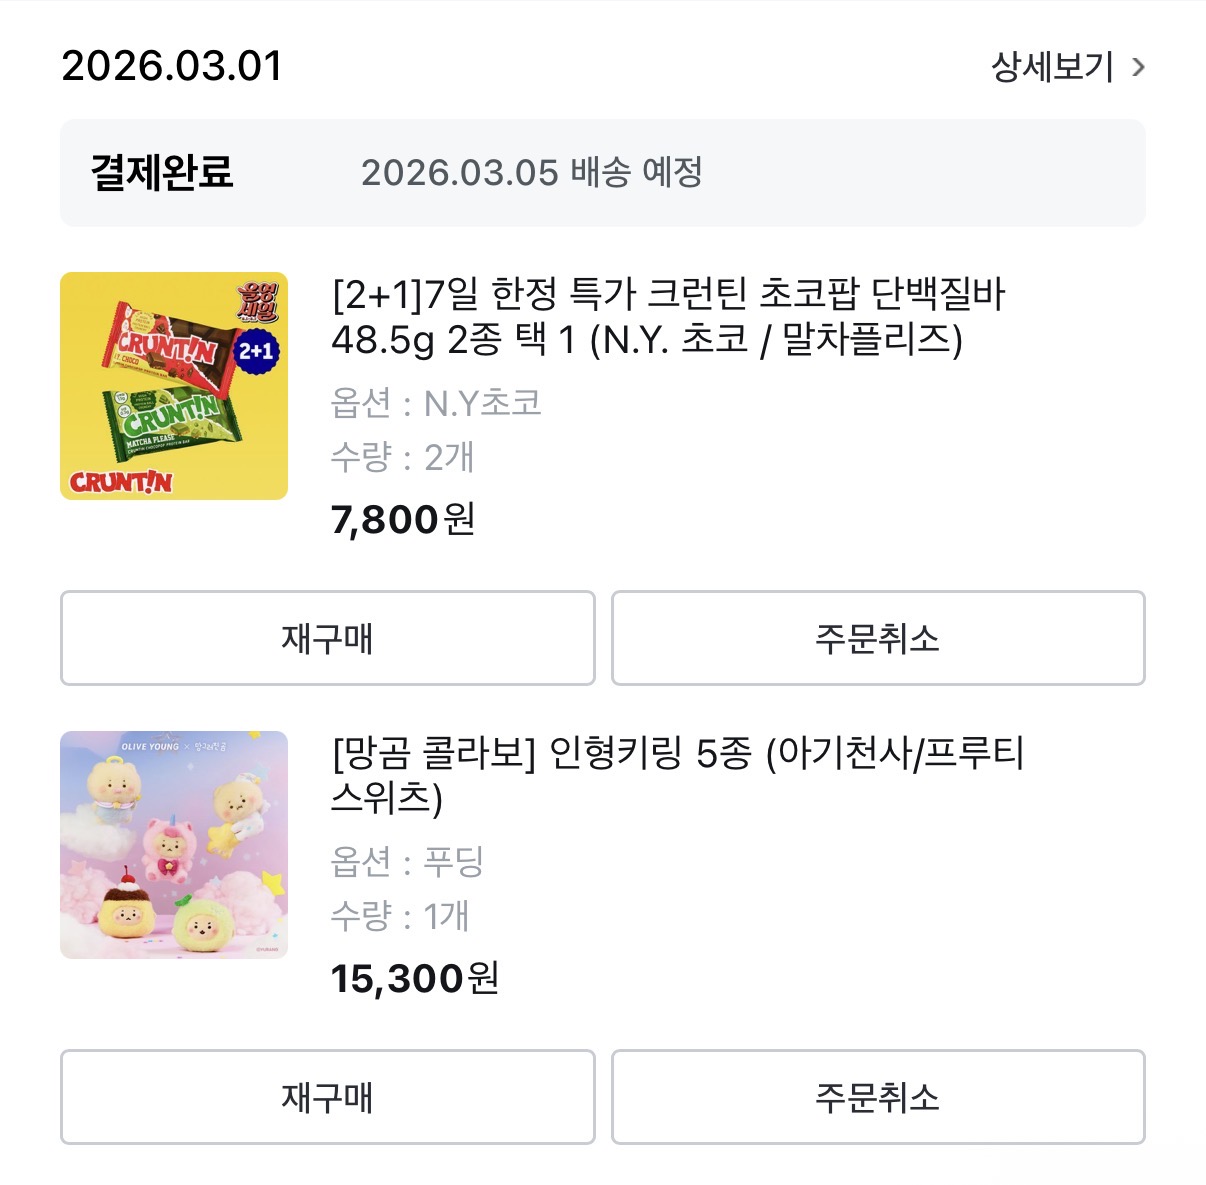Click the 수량 : 2개 quantity text
This screenshot has height=1185, width=1206.
click(x=402, y=457)
